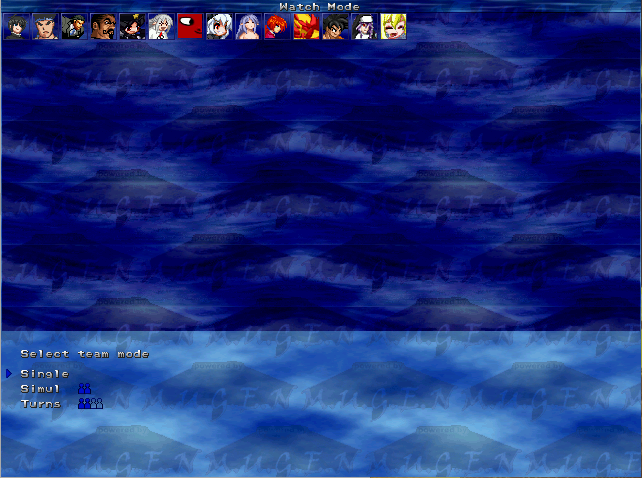Select purple-haired character with white cap
The width and height of the screenshot is (642, 478).
(365, 27)
